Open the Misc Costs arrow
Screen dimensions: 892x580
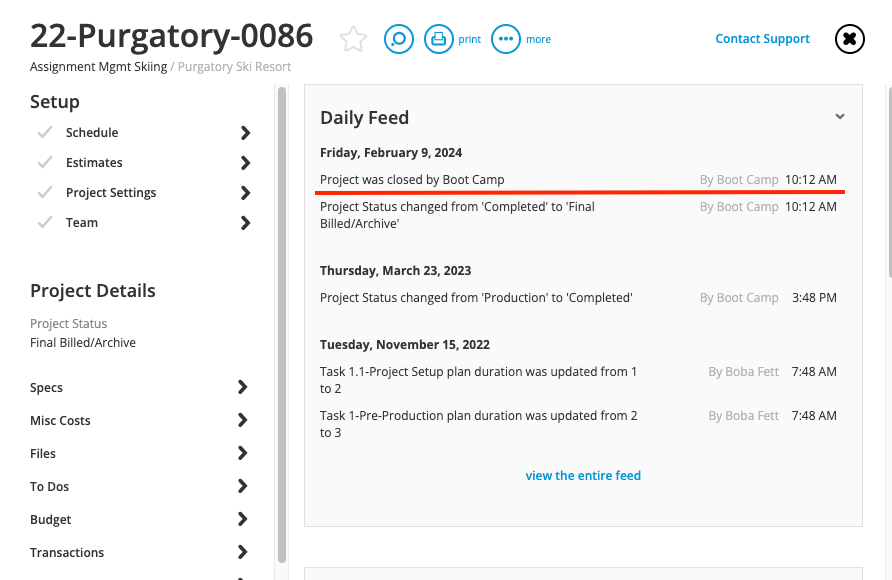pyautogui.click(x=242, y=420)
